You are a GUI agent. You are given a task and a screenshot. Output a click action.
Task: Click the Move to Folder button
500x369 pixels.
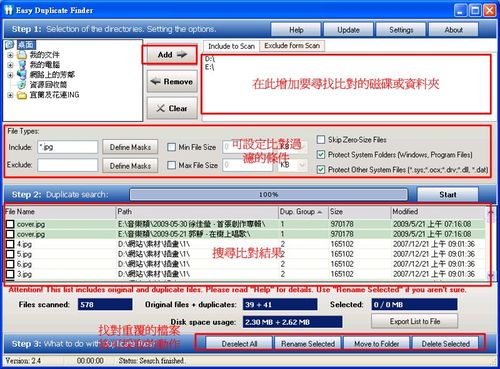377,344
